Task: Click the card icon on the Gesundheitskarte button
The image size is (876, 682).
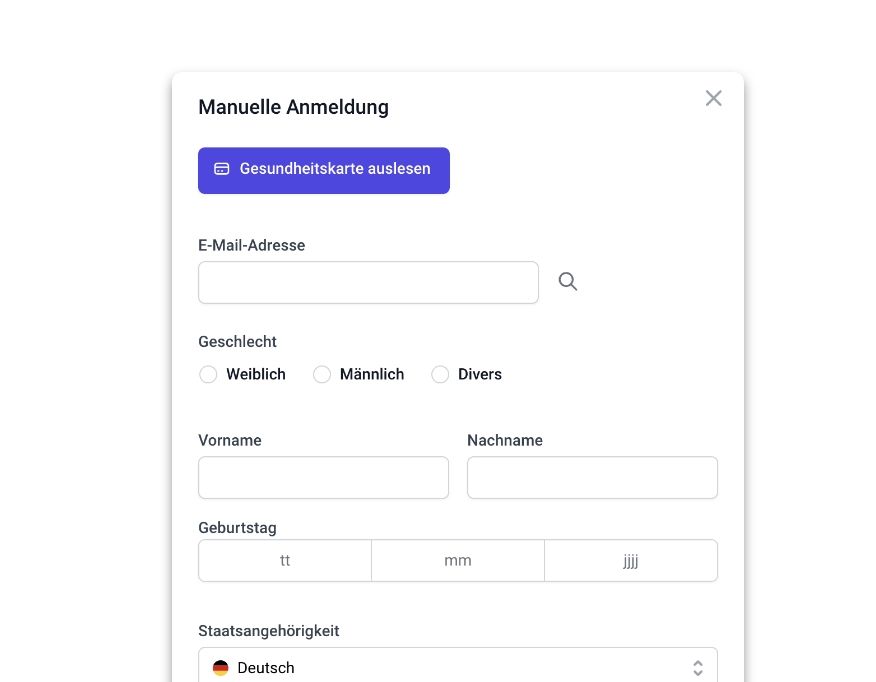Action: (222, 169)
